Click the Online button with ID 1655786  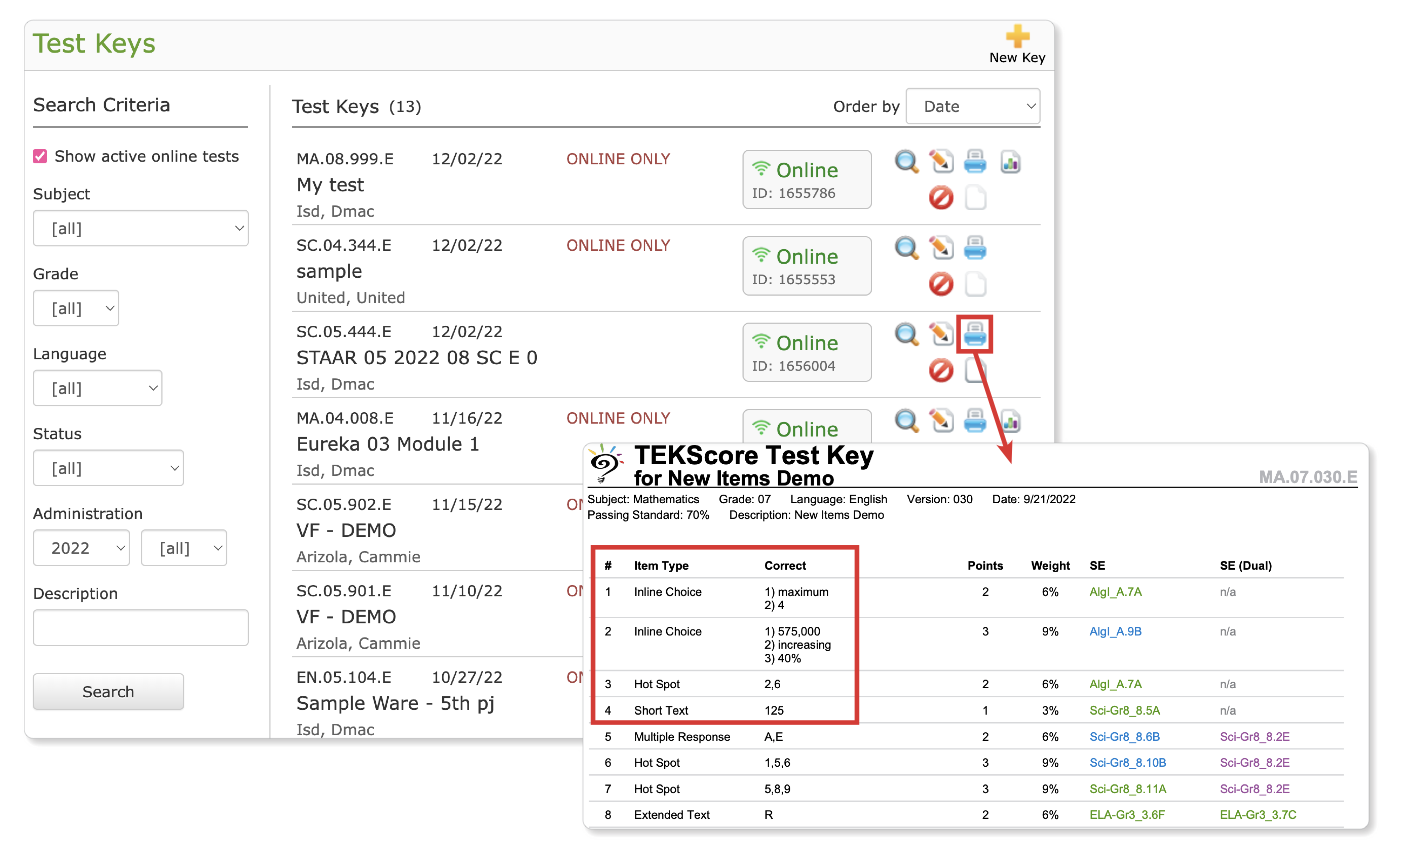[807, 179]
